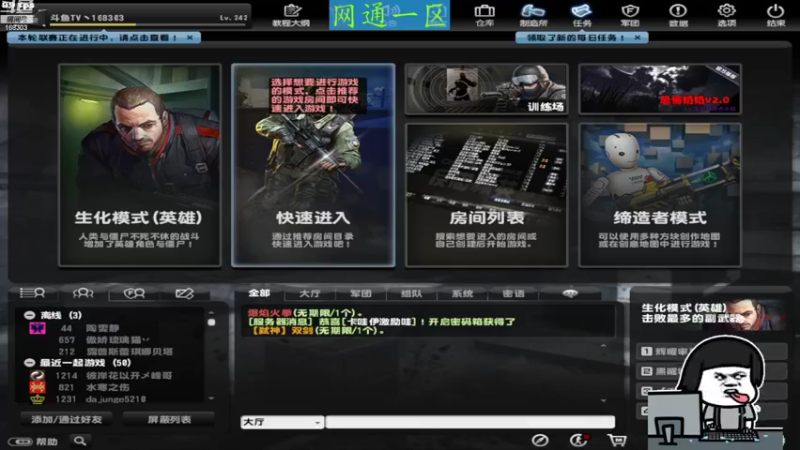Click the compass icon below chat
This screenshot has height=450, width=800.
(x=540, y=440)
